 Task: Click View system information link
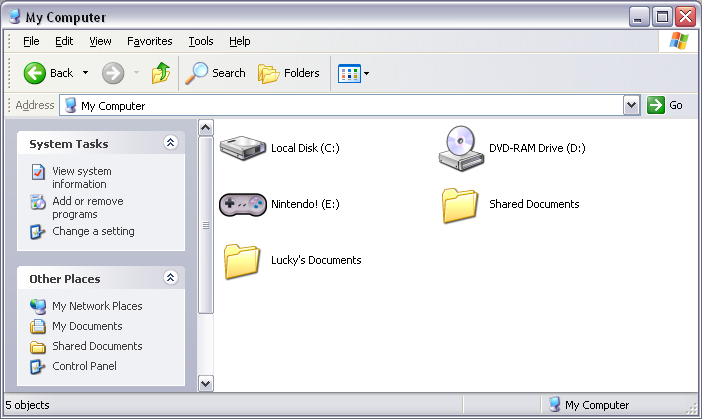(81, 178)
